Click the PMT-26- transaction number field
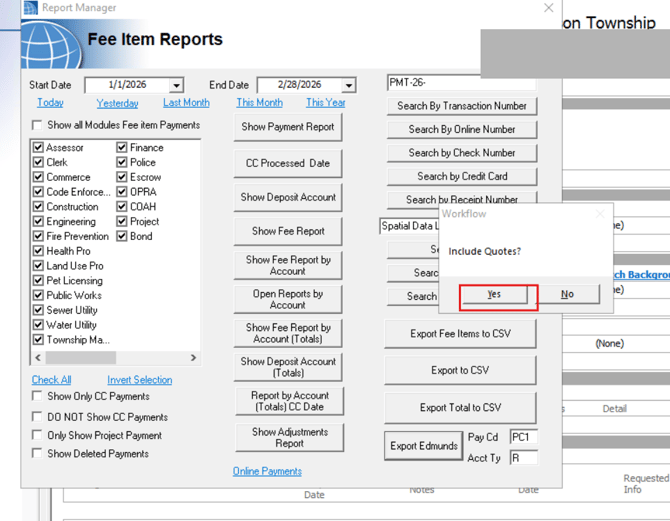 (460, 83)
